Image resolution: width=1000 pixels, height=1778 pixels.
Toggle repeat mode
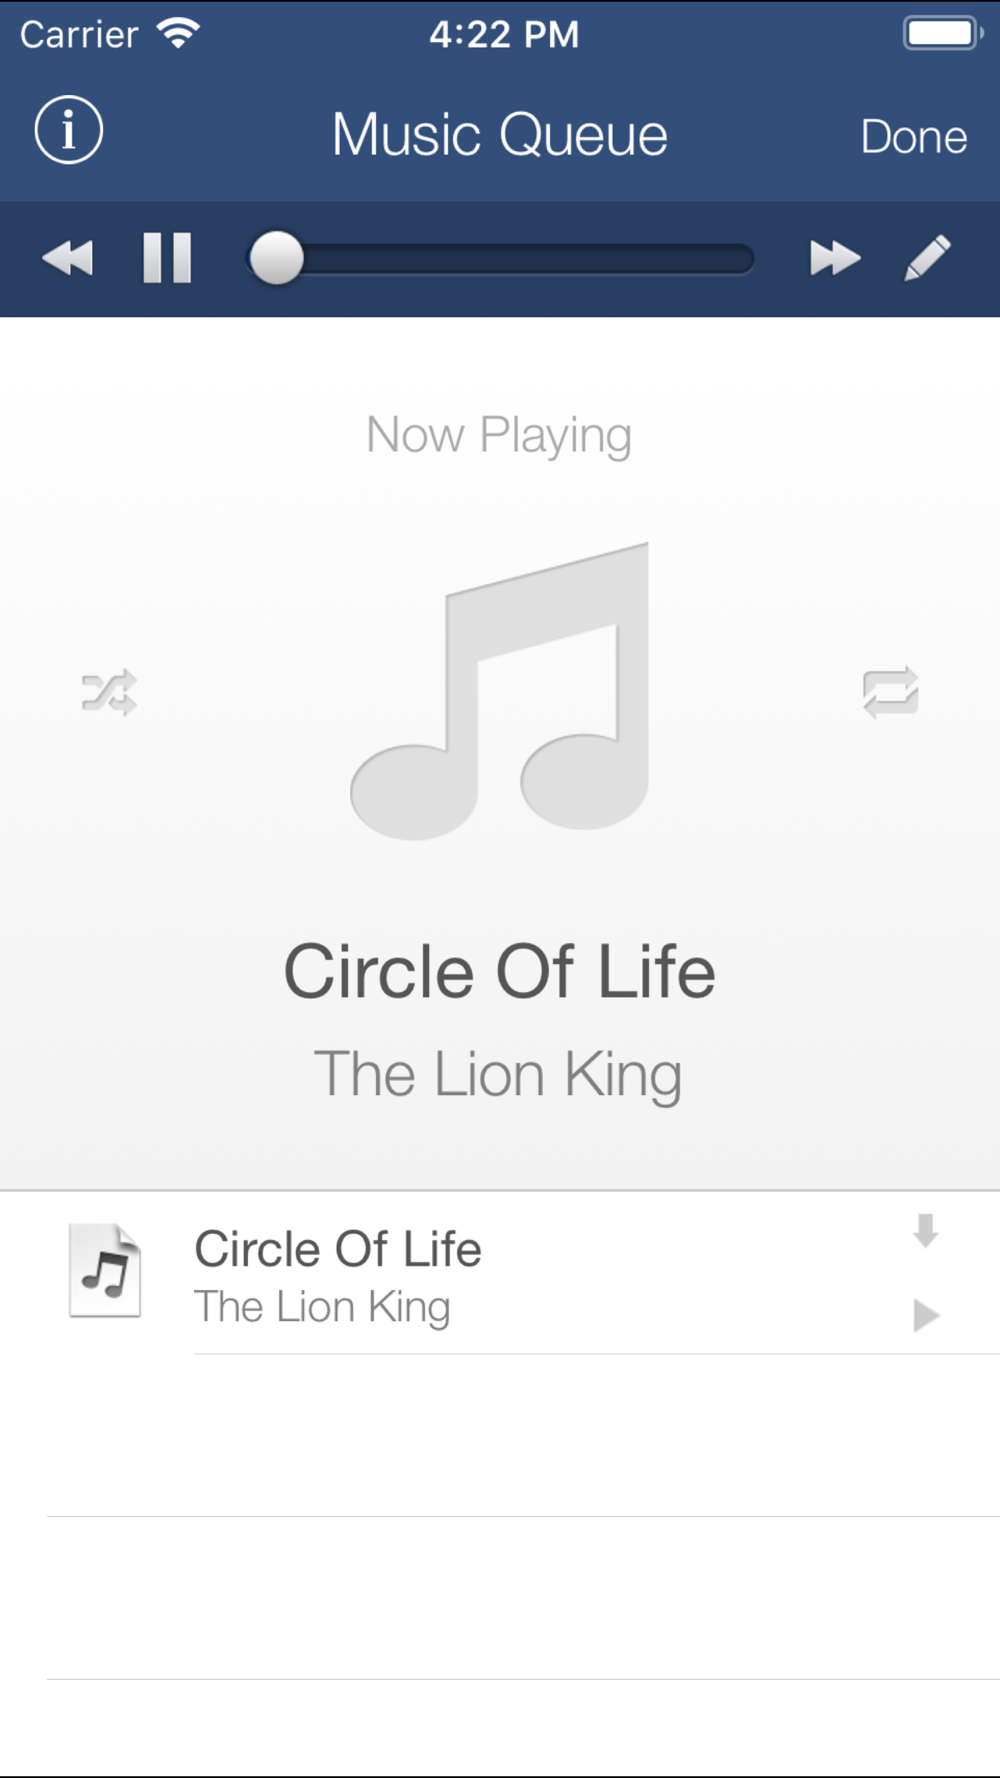(890, 692)
